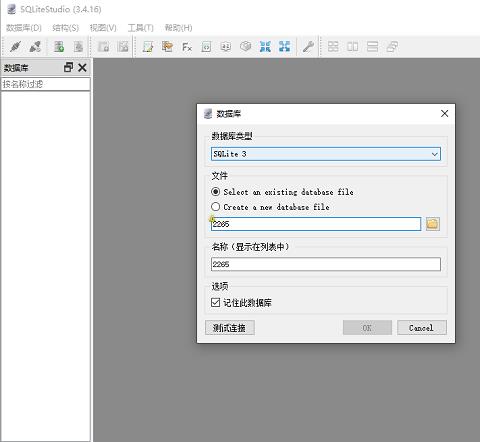Click the tile windows vertically icon

point(353,47)
